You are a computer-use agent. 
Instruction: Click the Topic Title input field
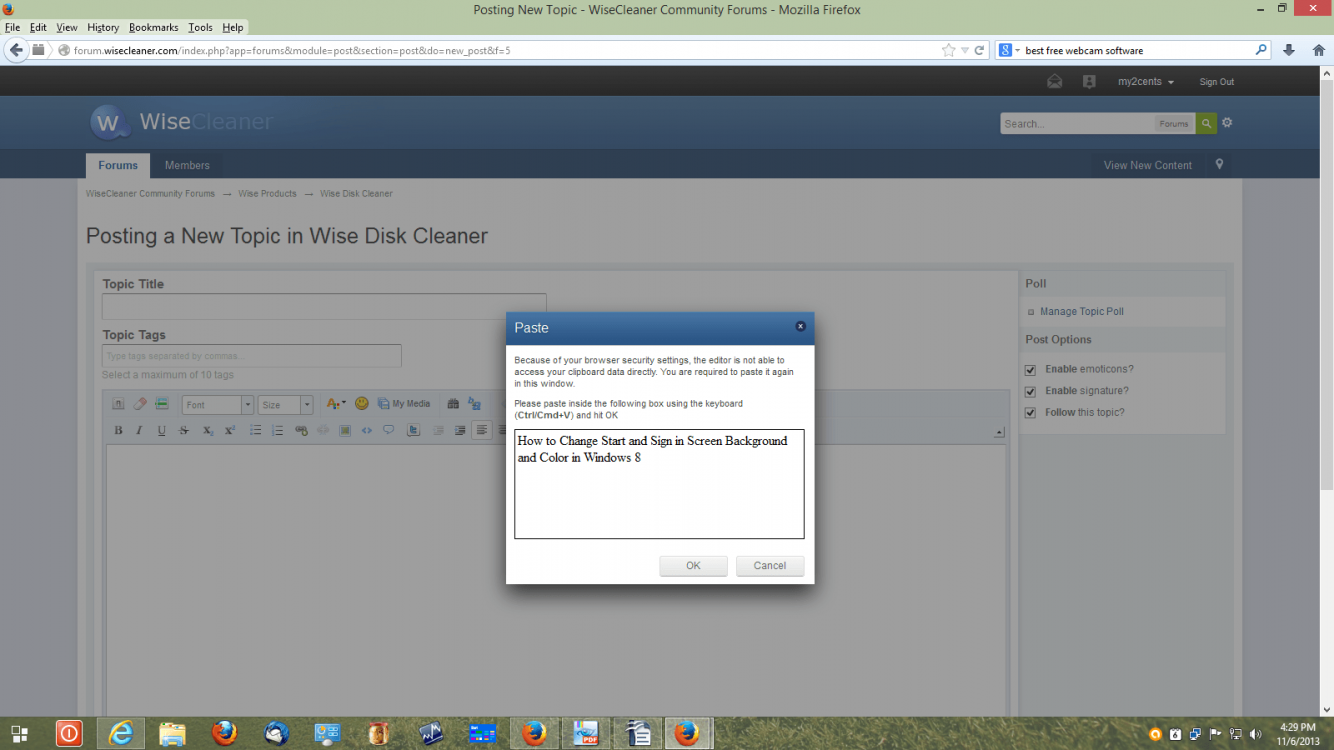click(x=324, y=306)
